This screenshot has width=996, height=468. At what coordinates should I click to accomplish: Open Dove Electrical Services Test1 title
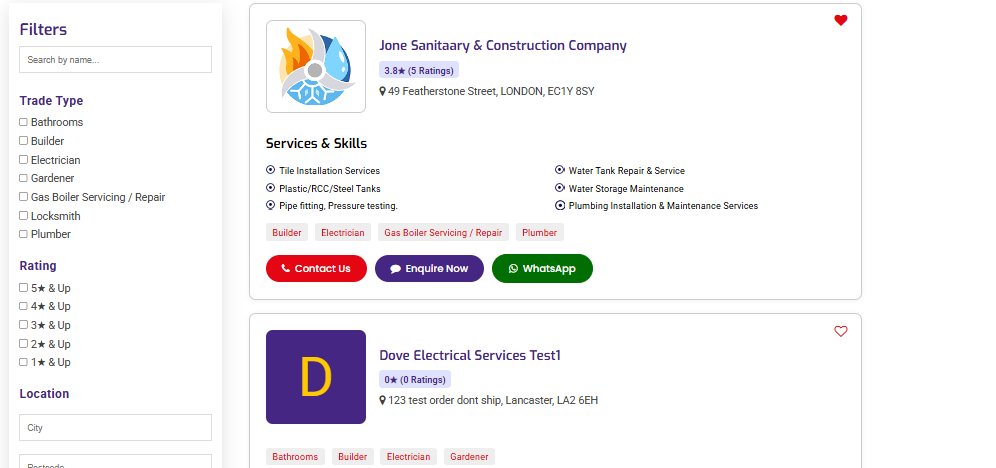coord(470,356)
